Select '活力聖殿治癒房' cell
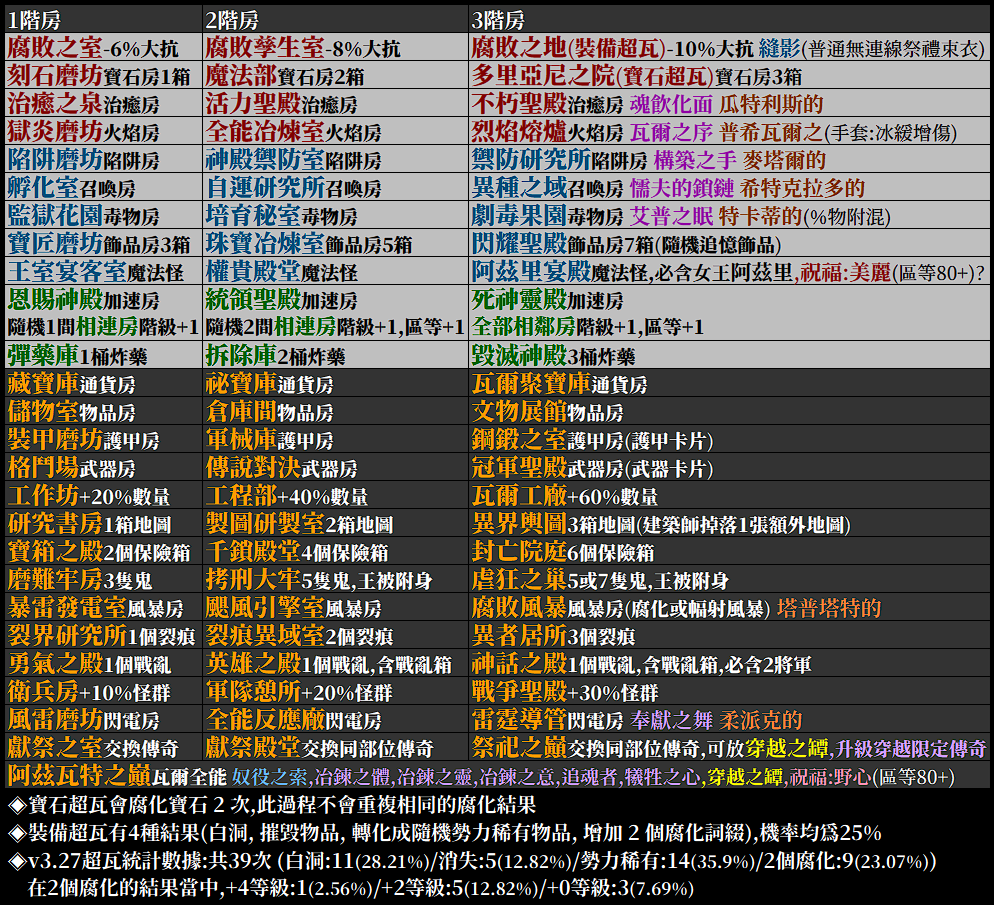 (x=335, y=103)
